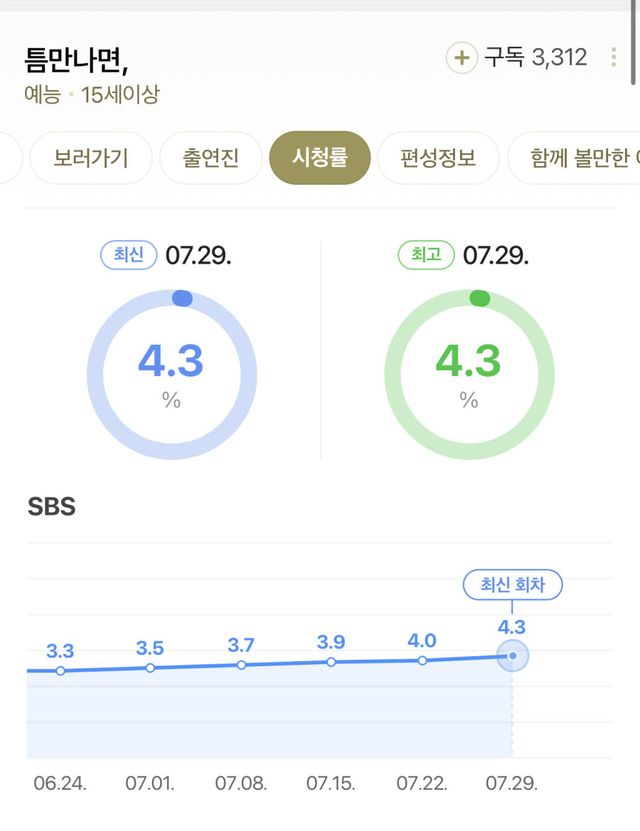The image size is (640, 831).
Task: Click the highlighted 4.3 point for 07.29.
Action: click(512, 656)
